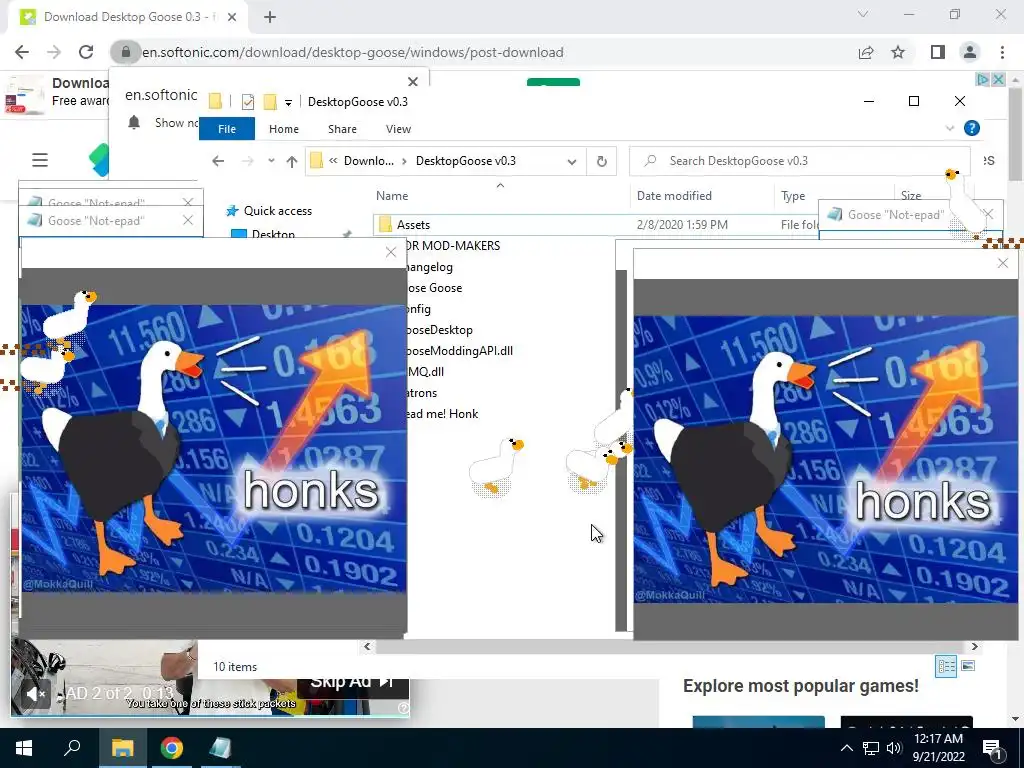Screen dimensions: 1024x768
Task: Share this page using Chrome share icon
Action: point(866,52)
